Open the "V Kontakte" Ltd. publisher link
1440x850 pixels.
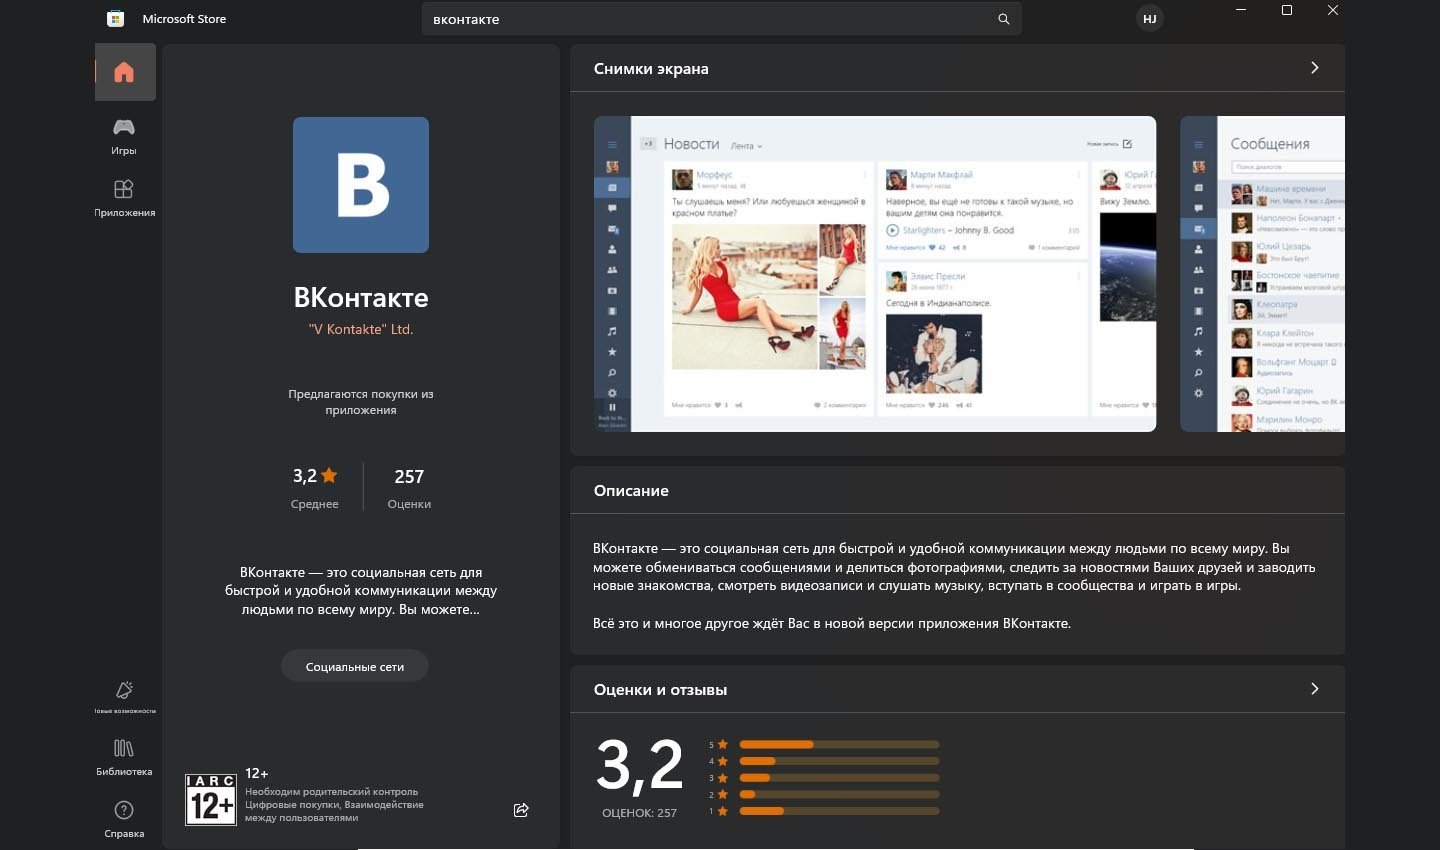pyautogui.click(x=361, y=329)
